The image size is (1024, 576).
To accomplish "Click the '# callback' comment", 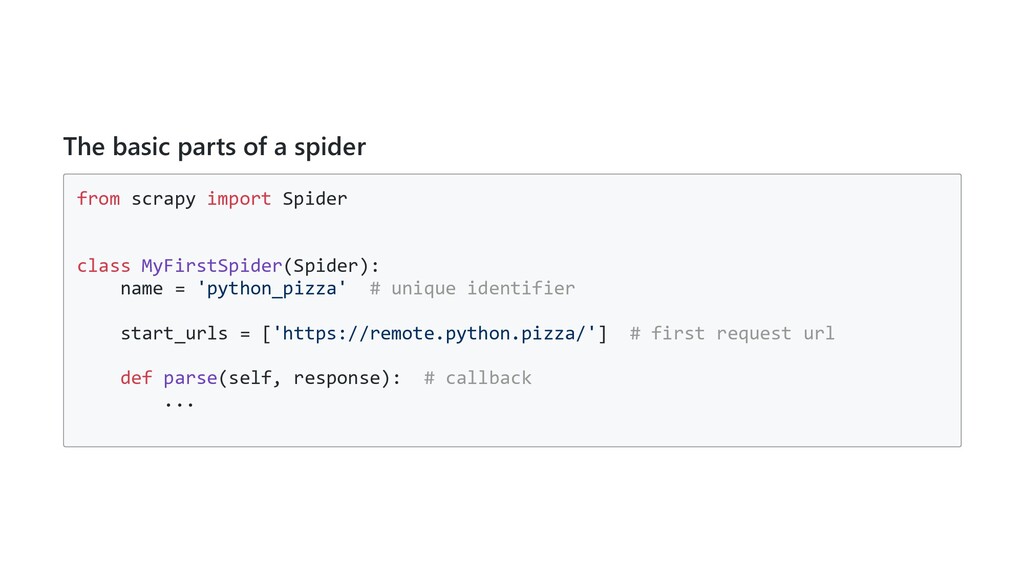I will click(x=478, y=378).
